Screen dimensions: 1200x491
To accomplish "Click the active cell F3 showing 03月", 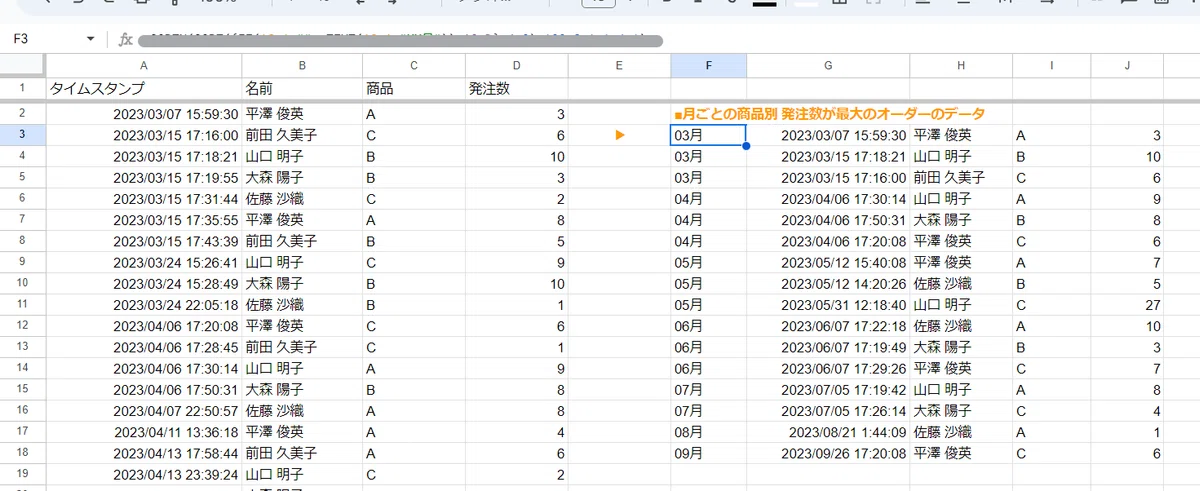I will (x=708, y=135).
